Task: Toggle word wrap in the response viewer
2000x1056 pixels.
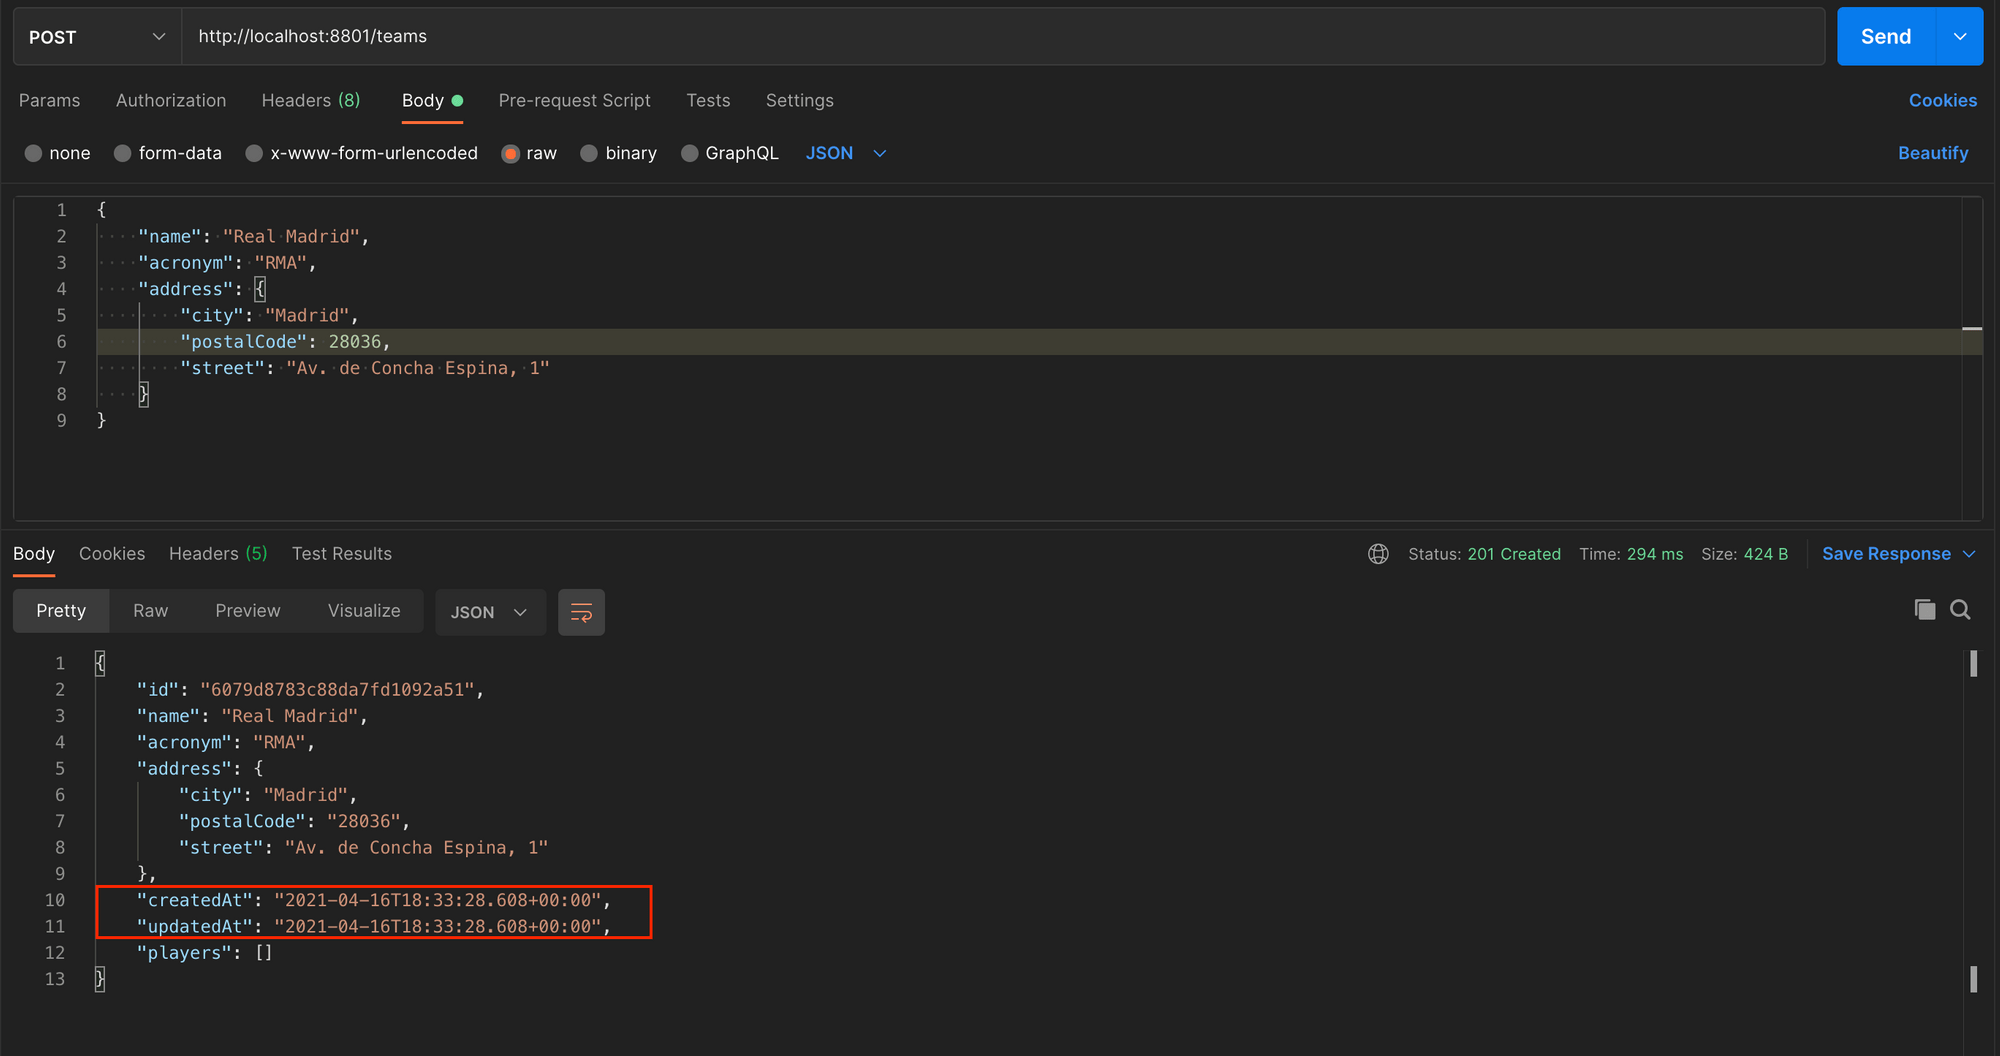Action: (581, 612)
